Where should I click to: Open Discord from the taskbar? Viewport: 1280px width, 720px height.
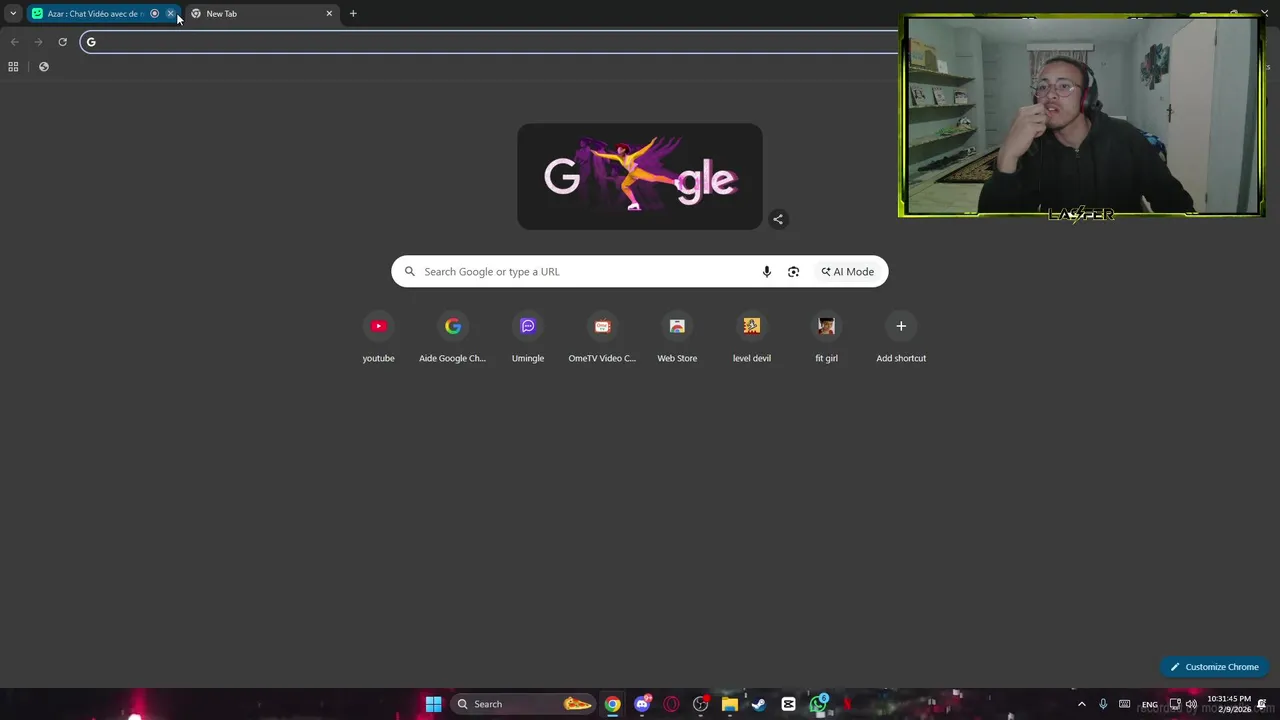[x=642, y=704]
